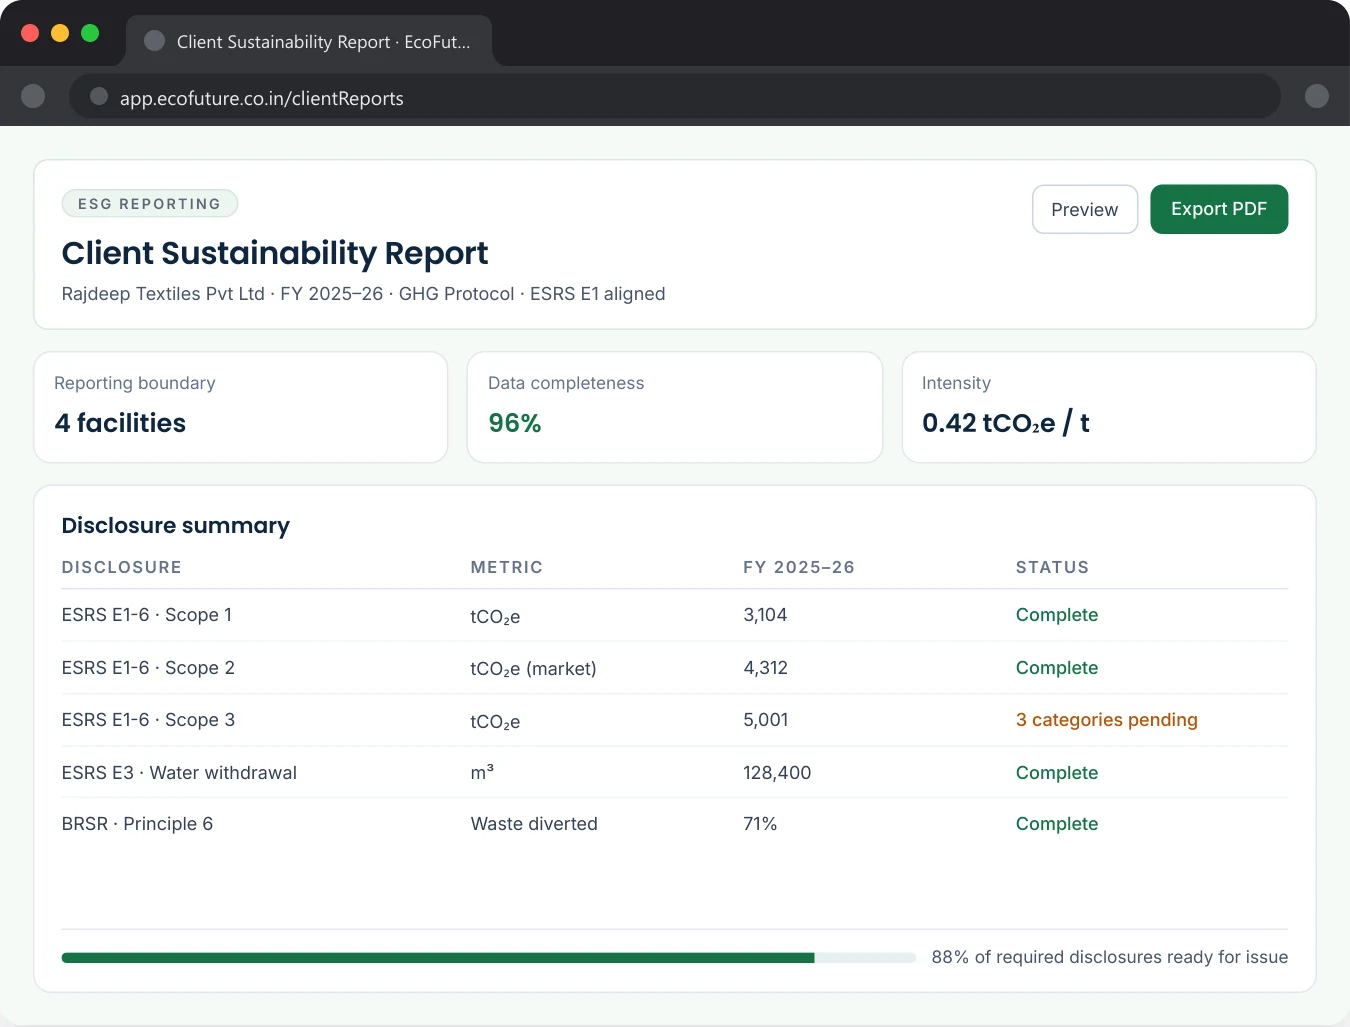
Task: Click the 88% of required disclosures text
Action: click(x=1110, y=957)
